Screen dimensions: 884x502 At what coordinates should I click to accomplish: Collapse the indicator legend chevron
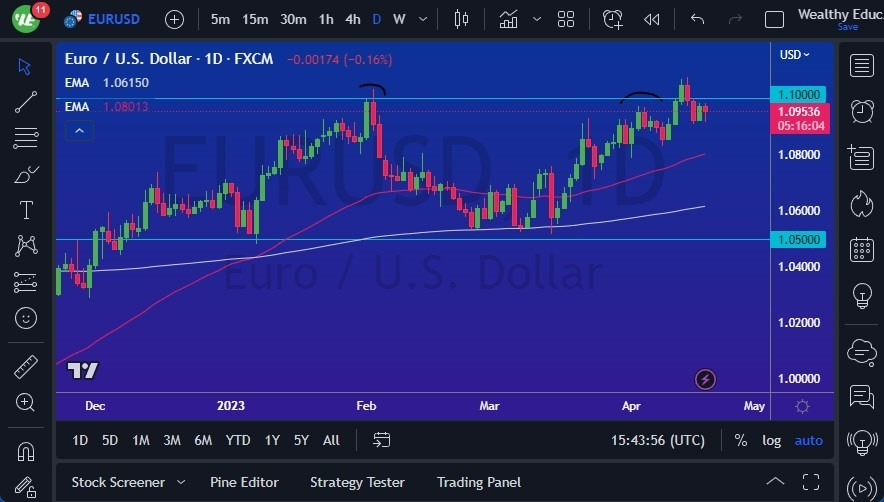79,131
